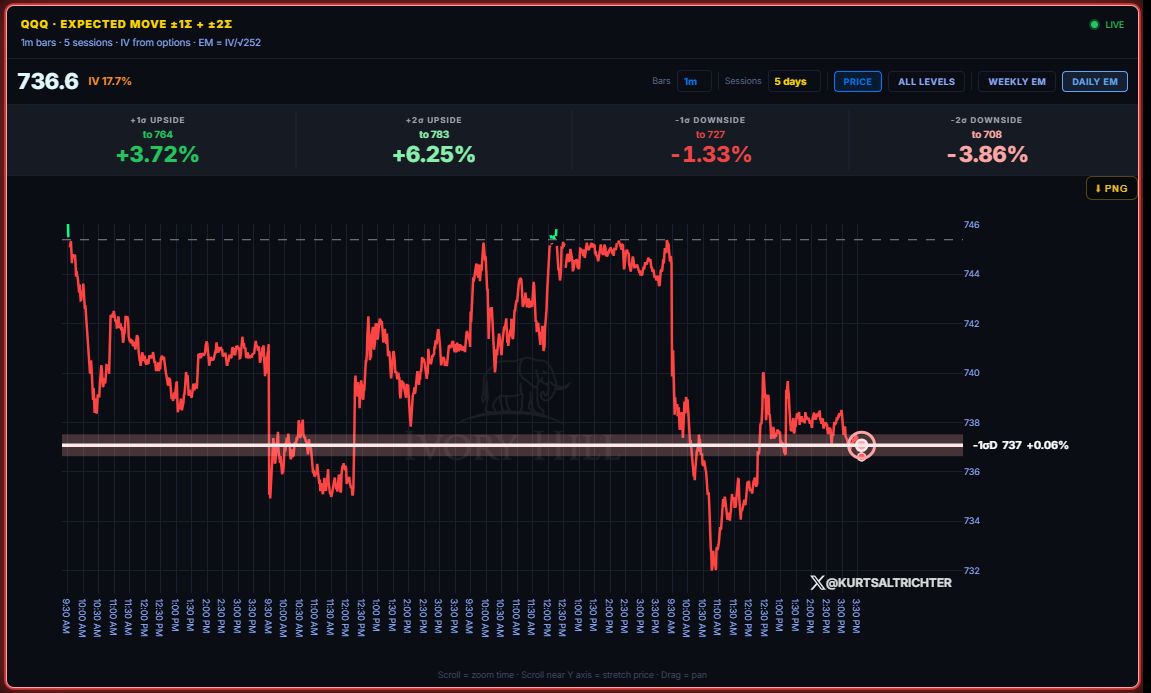Image resolution: width=1151 pixels, height=693 pixels.
Task: Click the -1.33% downside value
Action: click(x=711, y=154)
